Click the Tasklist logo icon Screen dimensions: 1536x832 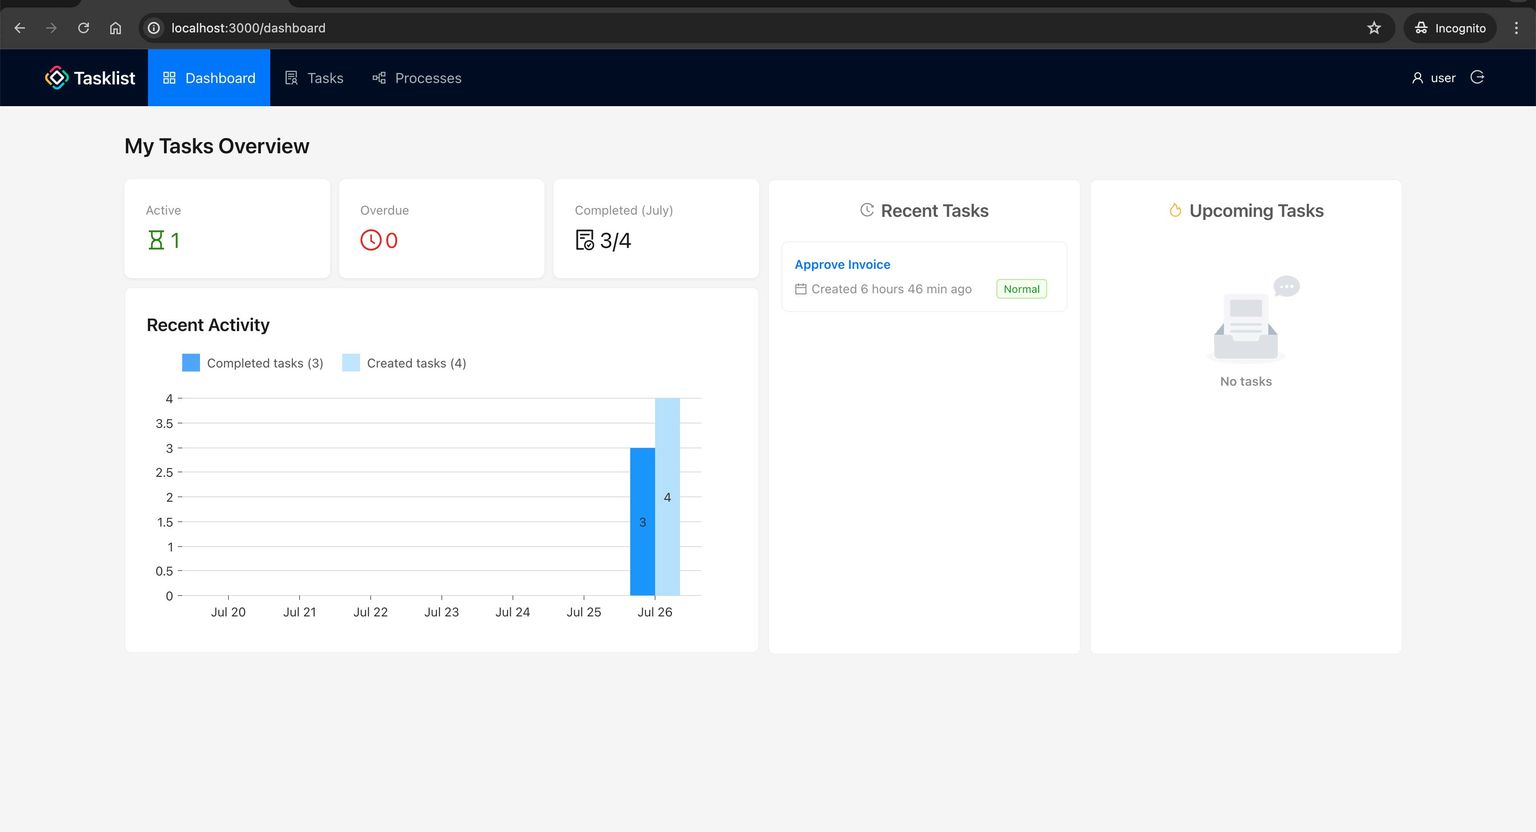click(57, 78)
